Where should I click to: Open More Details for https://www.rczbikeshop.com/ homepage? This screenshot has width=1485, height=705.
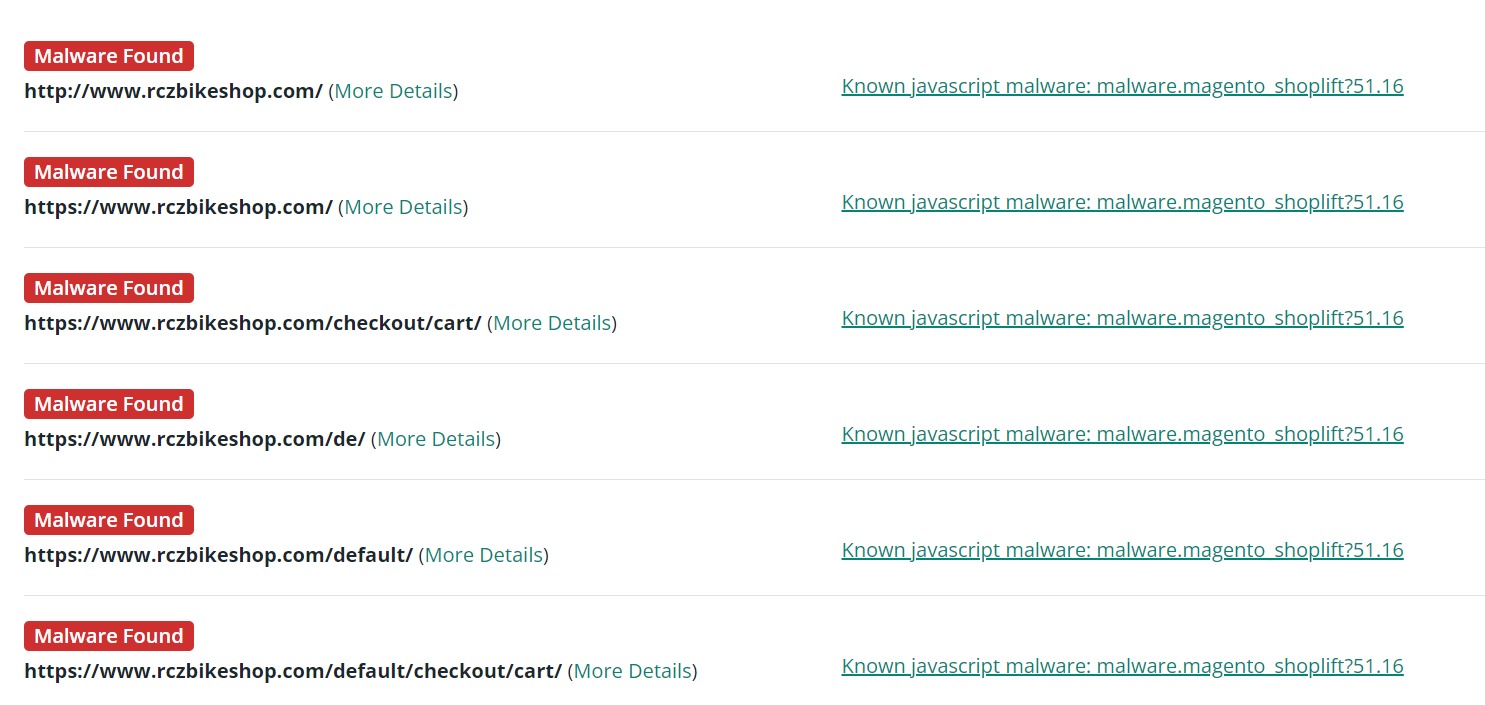tap(403, 207)
